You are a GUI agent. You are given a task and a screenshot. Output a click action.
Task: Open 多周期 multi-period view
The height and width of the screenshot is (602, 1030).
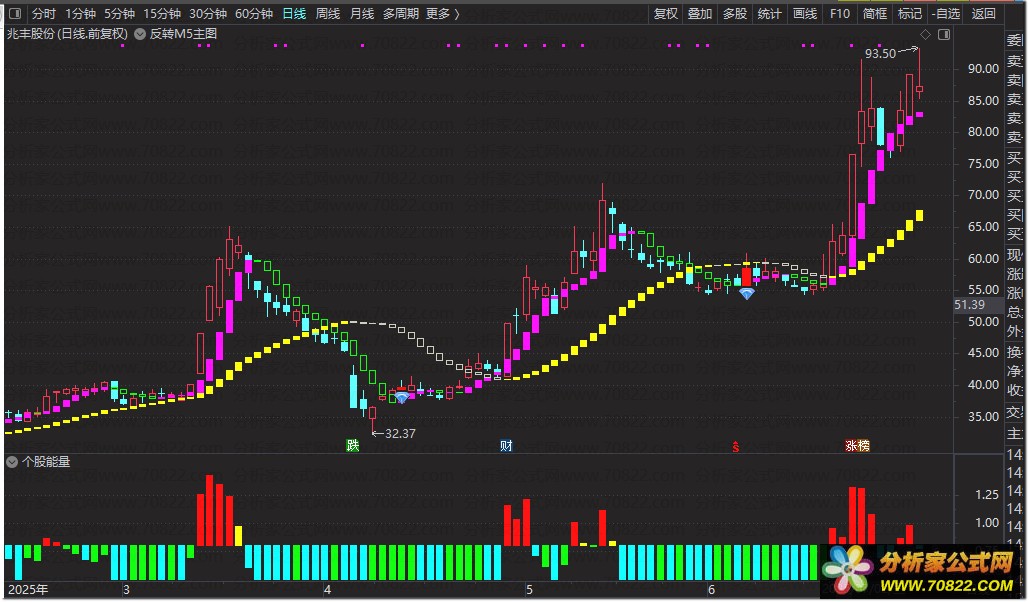point(401,13)
